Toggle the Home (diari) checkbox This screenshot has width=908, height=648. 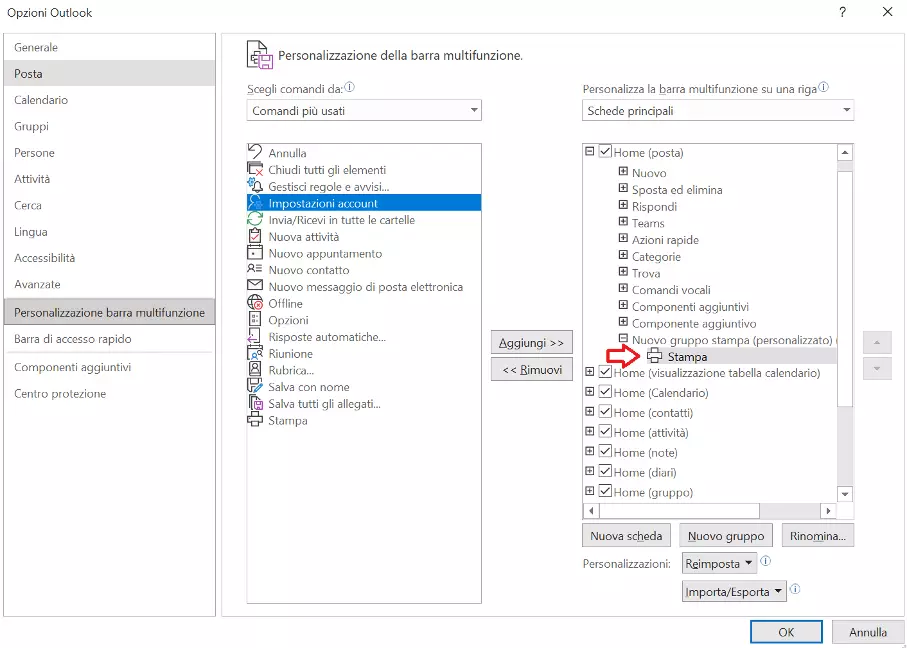coord(605,471)
